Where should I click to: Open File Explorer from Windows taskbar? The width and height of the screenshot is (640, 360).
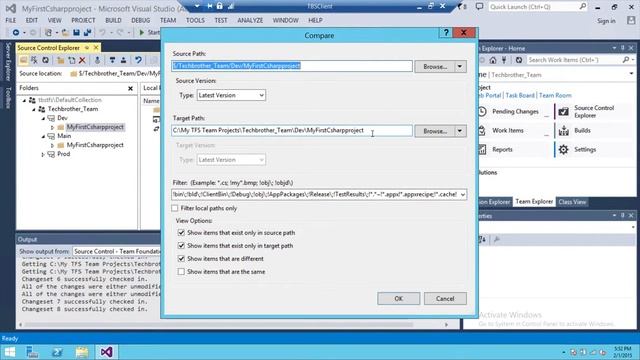point(82,352)
